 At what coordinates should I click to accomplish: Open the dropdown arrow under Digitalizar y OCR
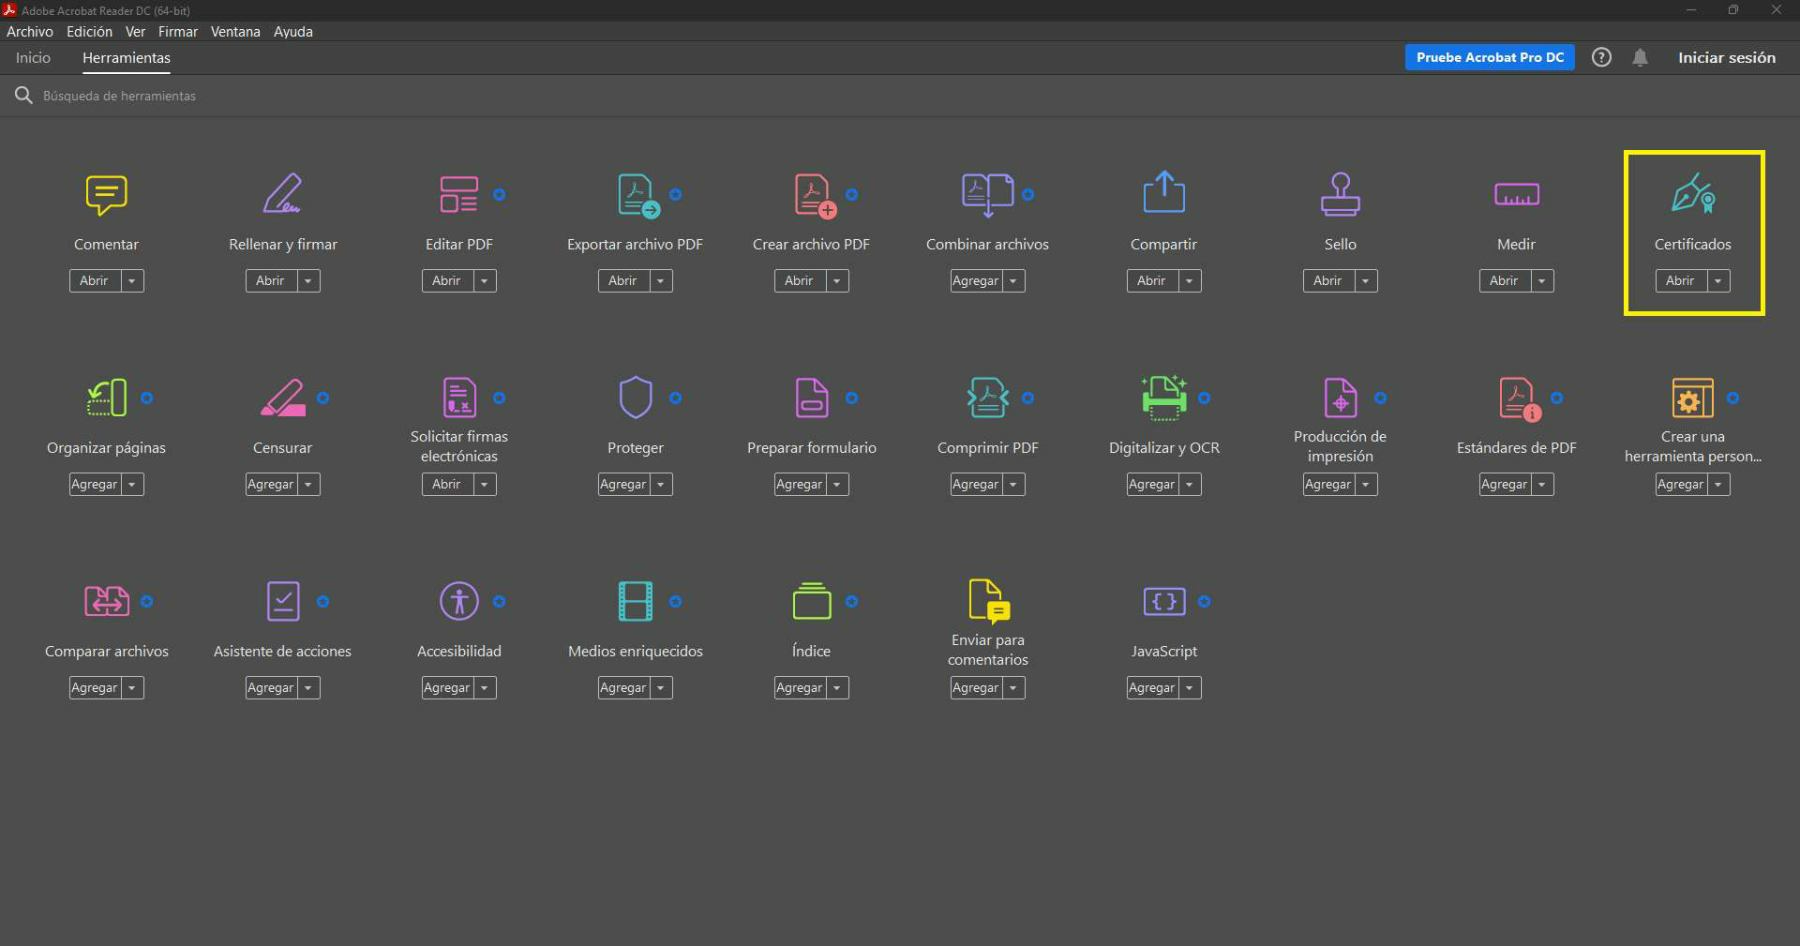click(1189, 484)
